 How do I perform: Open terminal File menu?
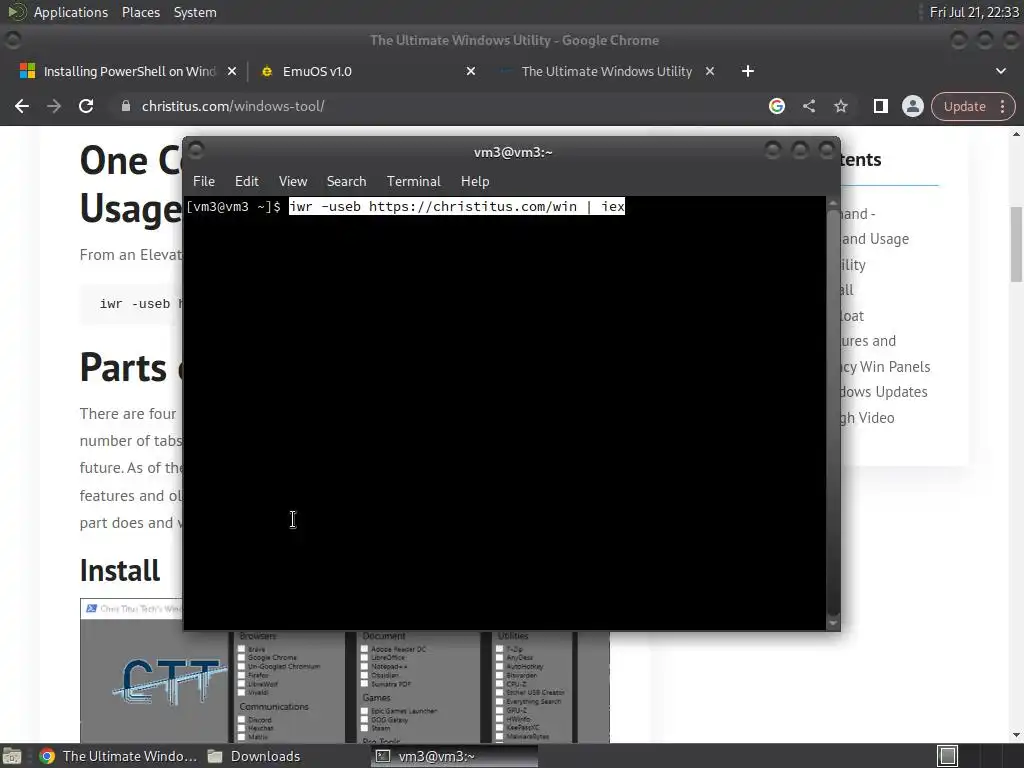pos(204,182)
